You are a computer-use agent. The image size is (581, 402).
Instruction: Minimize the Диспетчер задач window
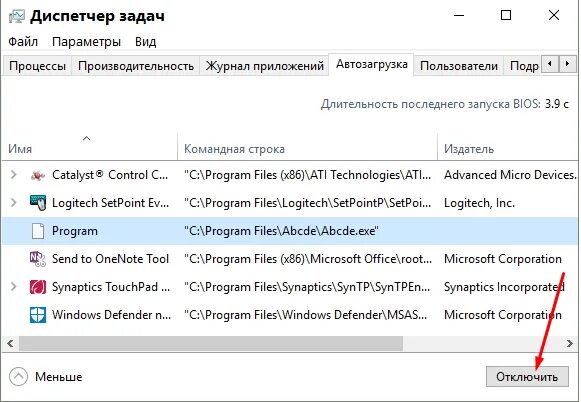(x=459, y=16)
